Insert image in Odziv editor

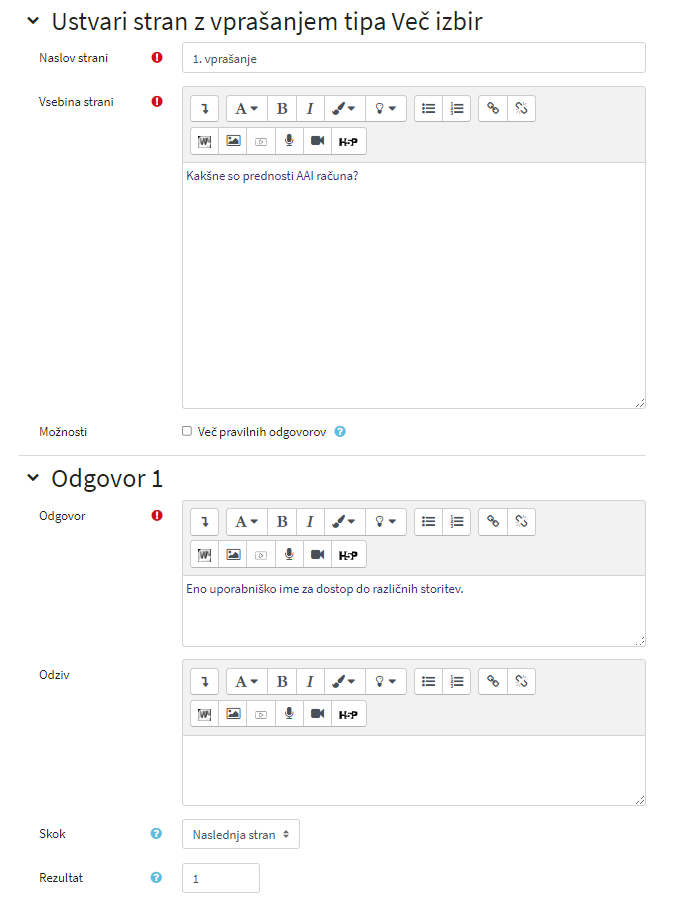(x=233, y=714)
